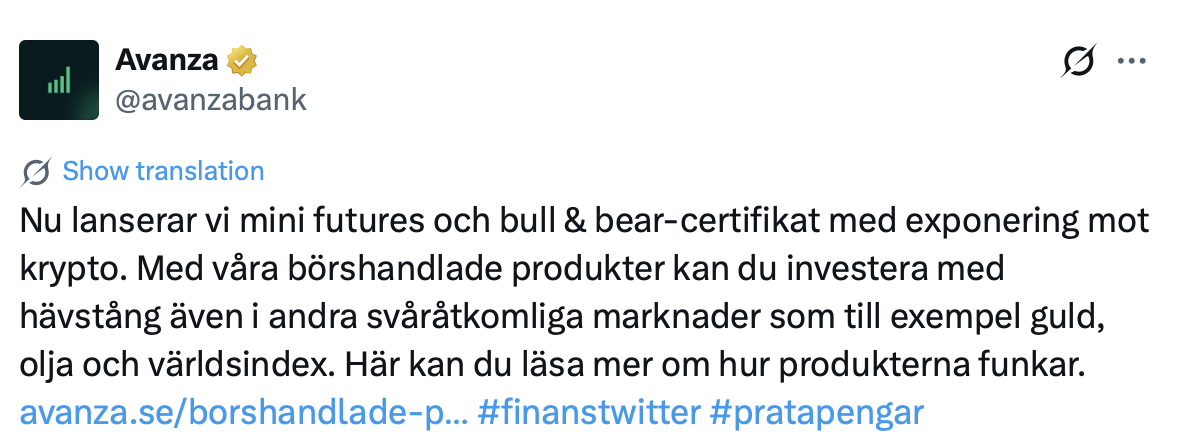Click the word "krypto" in the post

65,270
